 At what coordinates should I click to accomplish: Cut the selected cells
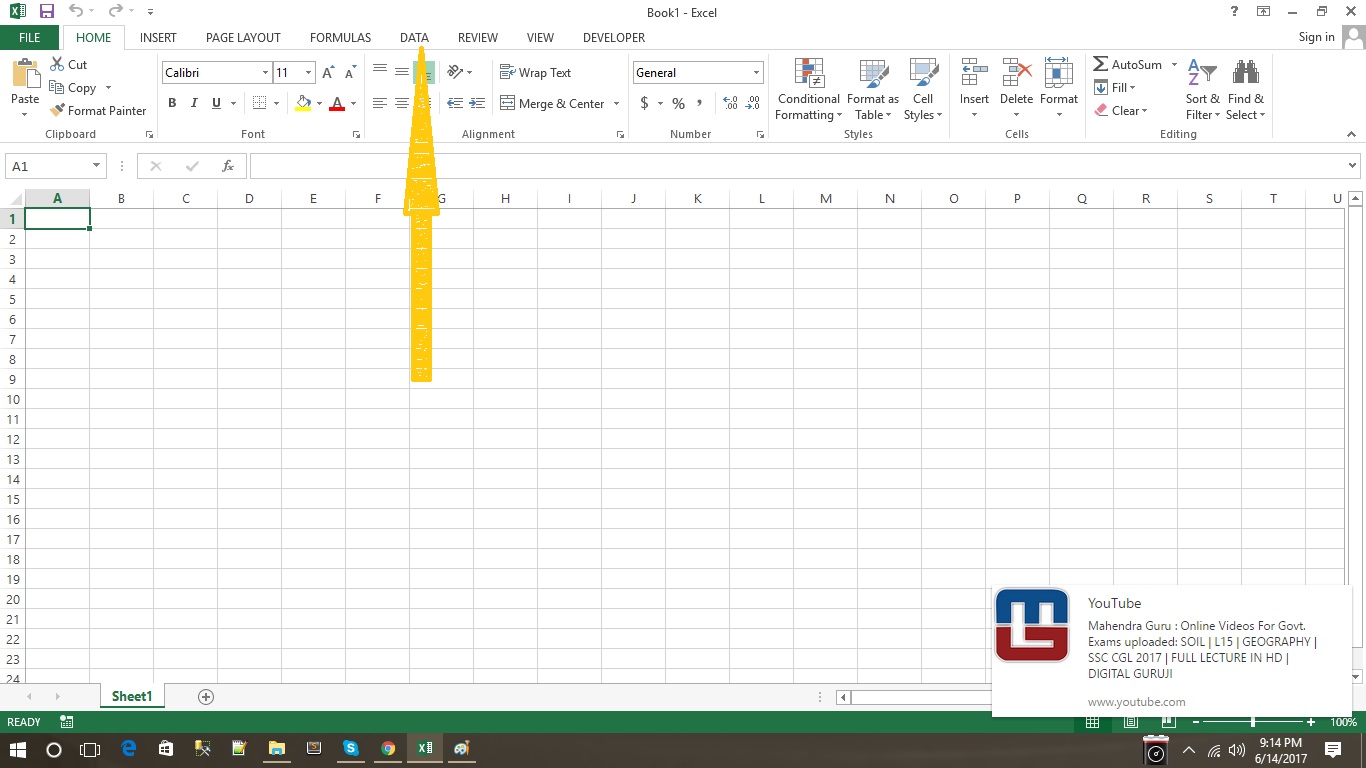pyautogui.click(x=68, y=64)
